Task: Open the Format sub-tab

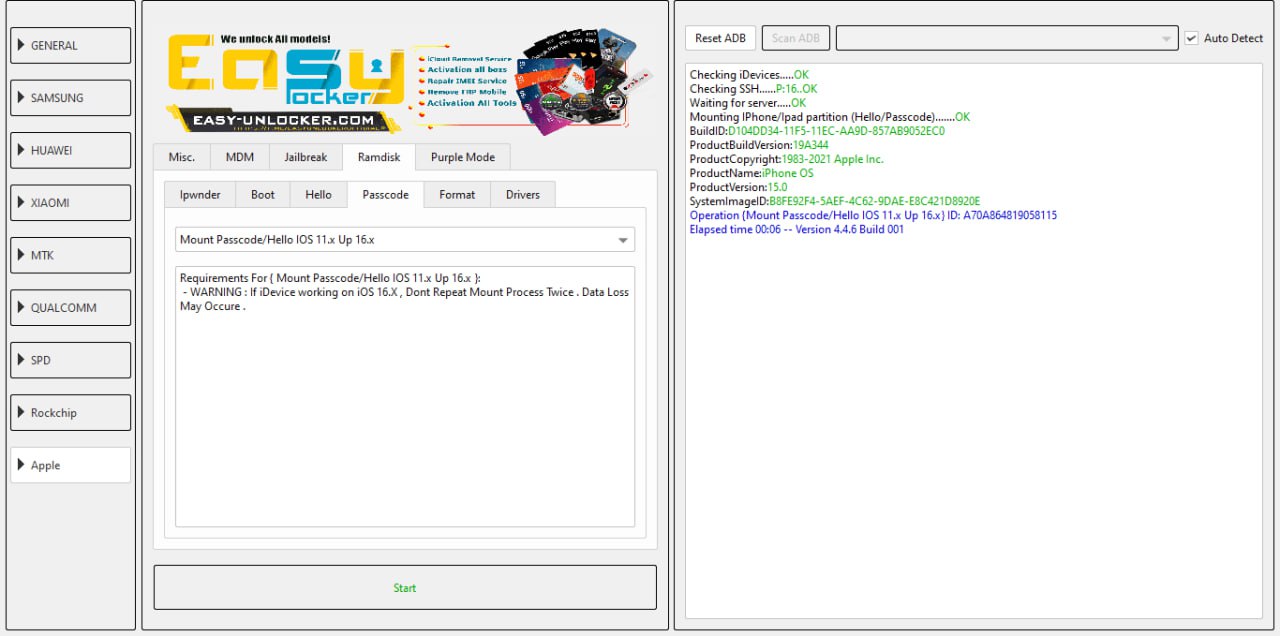Action: pyautogui.click(x=457, y=194)
